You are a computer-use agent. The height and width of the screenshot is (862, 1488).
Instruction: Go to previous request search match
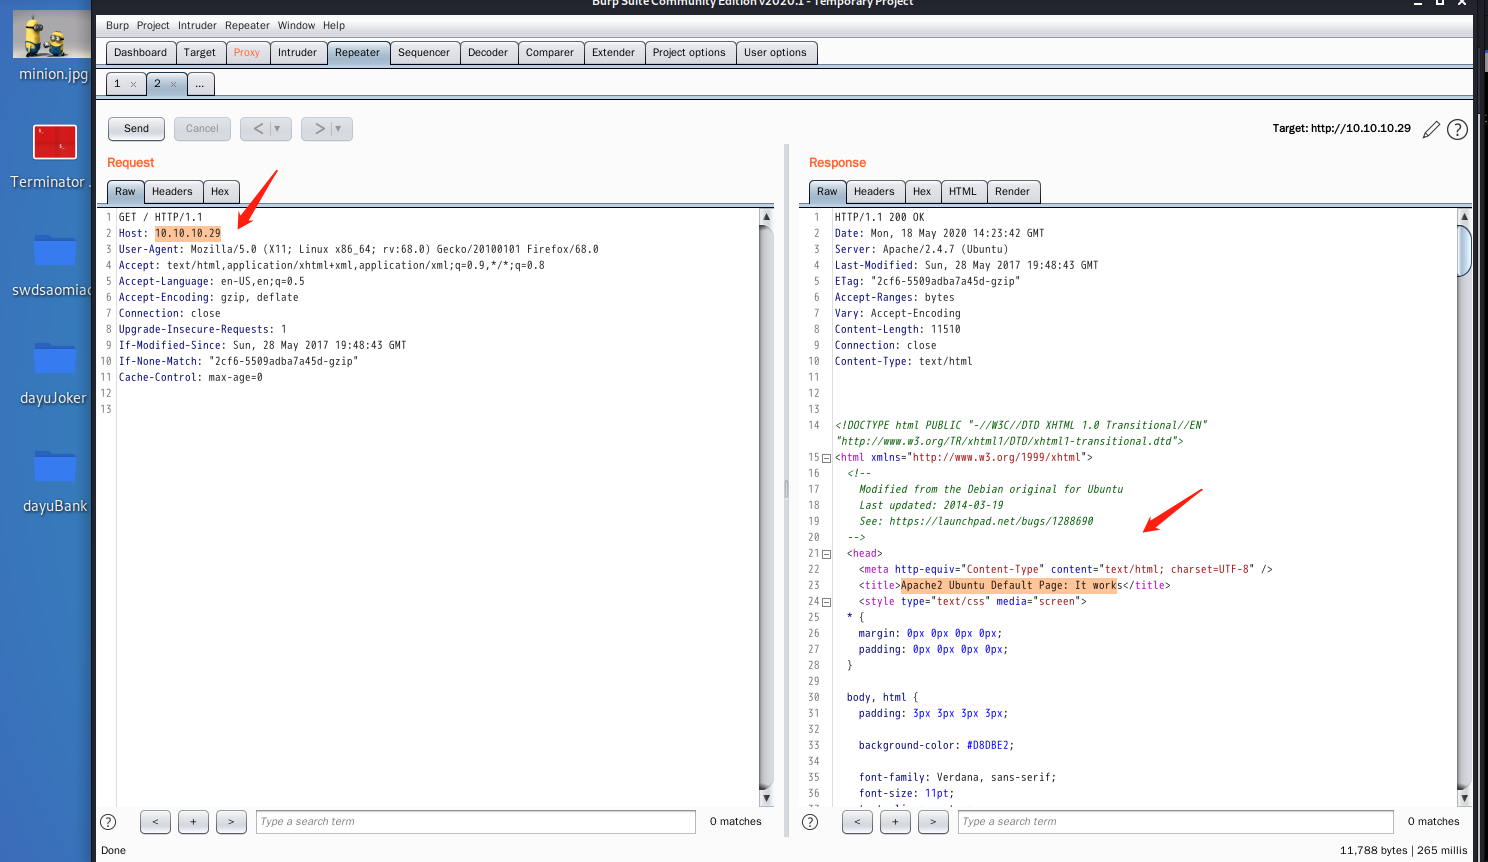(x=155, y=822)
